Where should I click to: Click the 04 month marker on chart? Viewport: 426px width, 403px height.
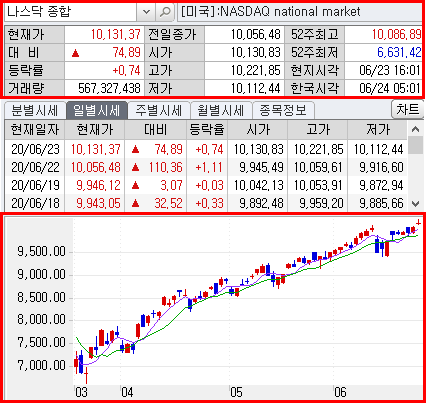pyautogui.click(x=127, y=392)
